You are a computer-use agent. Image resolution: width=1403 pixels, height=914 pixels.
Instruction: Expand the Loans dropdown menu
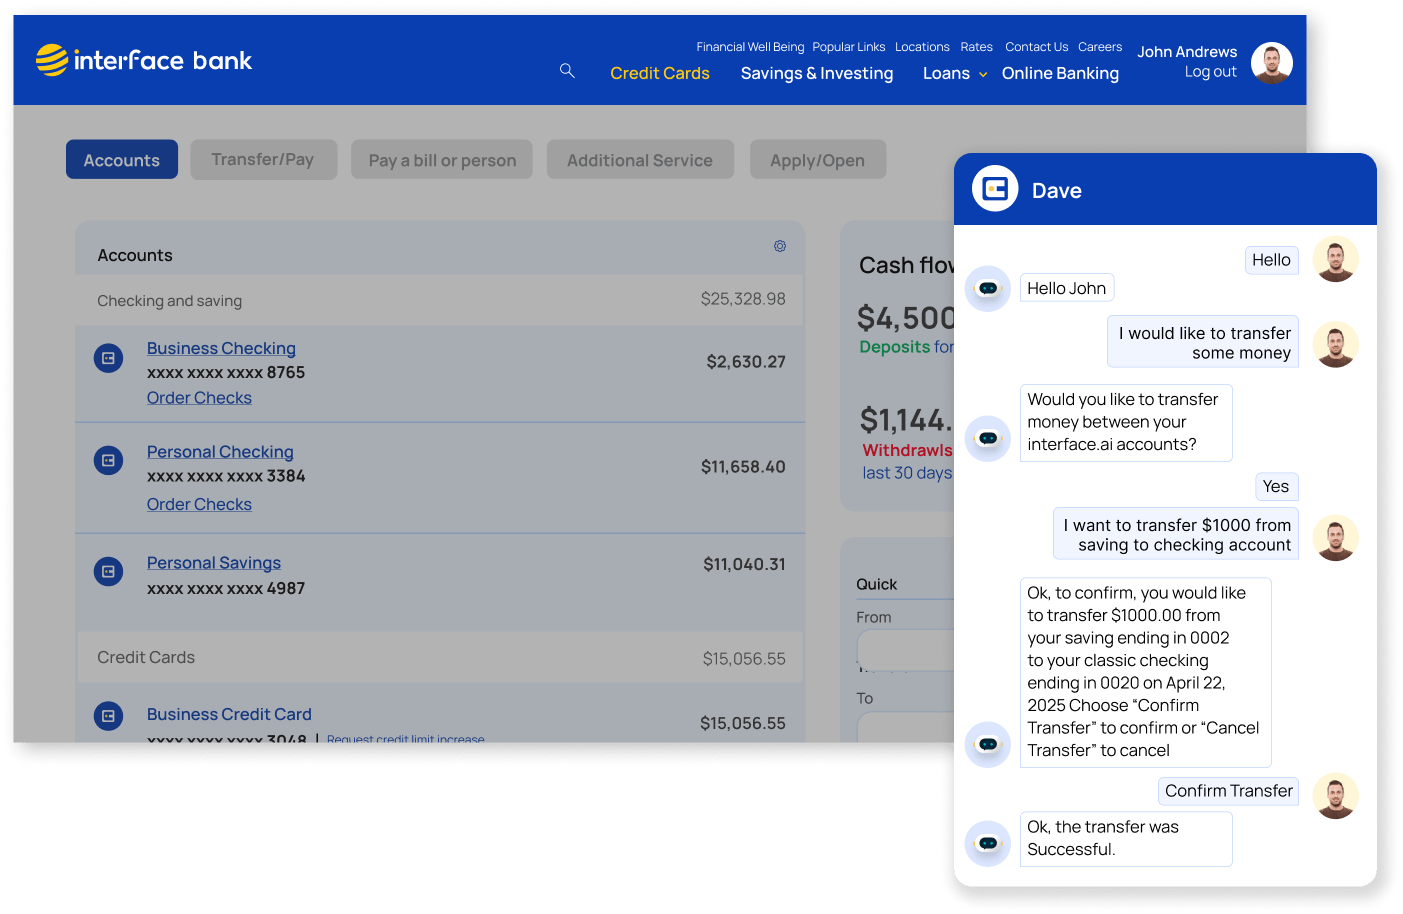[954, 74]
